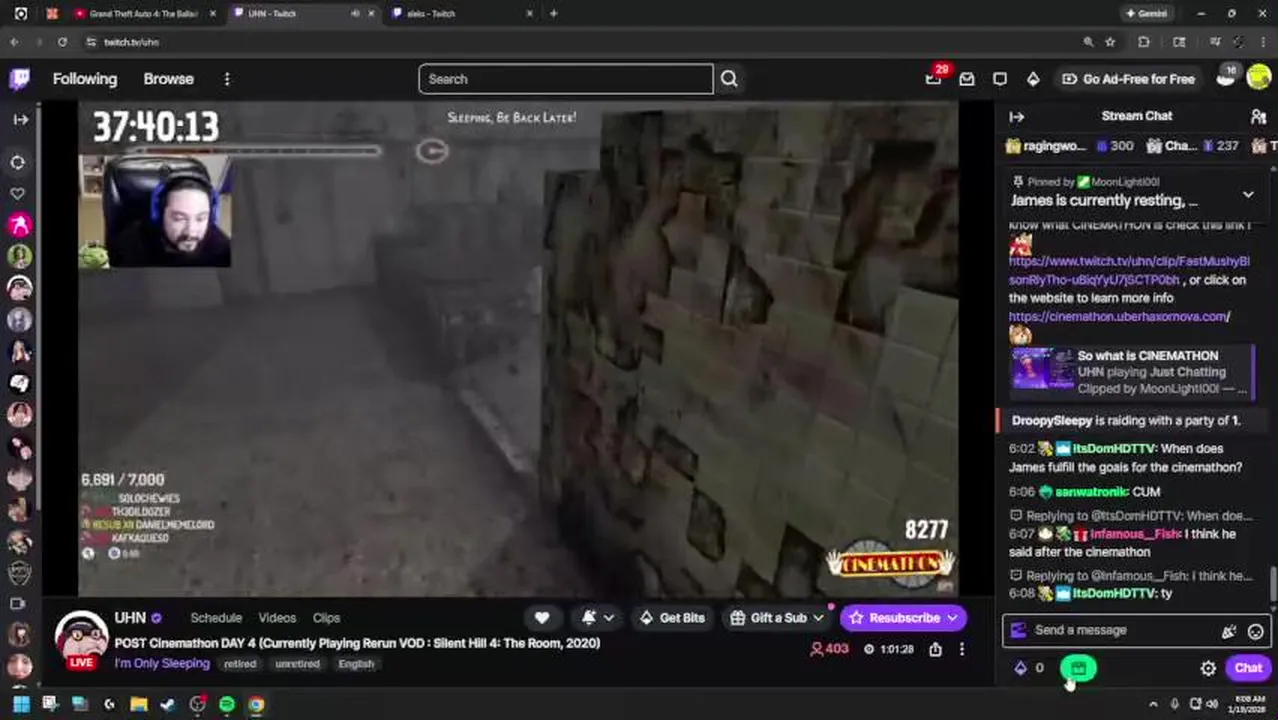Open a new browser tab
The width and height of the screenshot is (1278, 720).
(553, 14)
